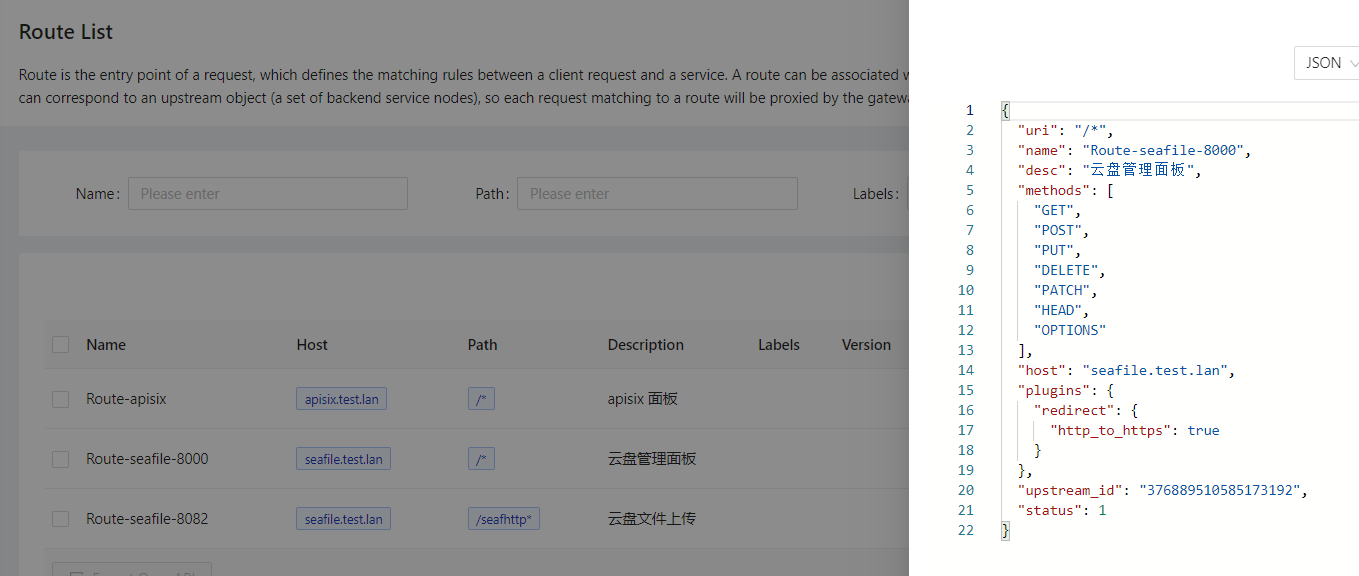
Task: Click the "status" line in JSON editor
Action: 1062,510
